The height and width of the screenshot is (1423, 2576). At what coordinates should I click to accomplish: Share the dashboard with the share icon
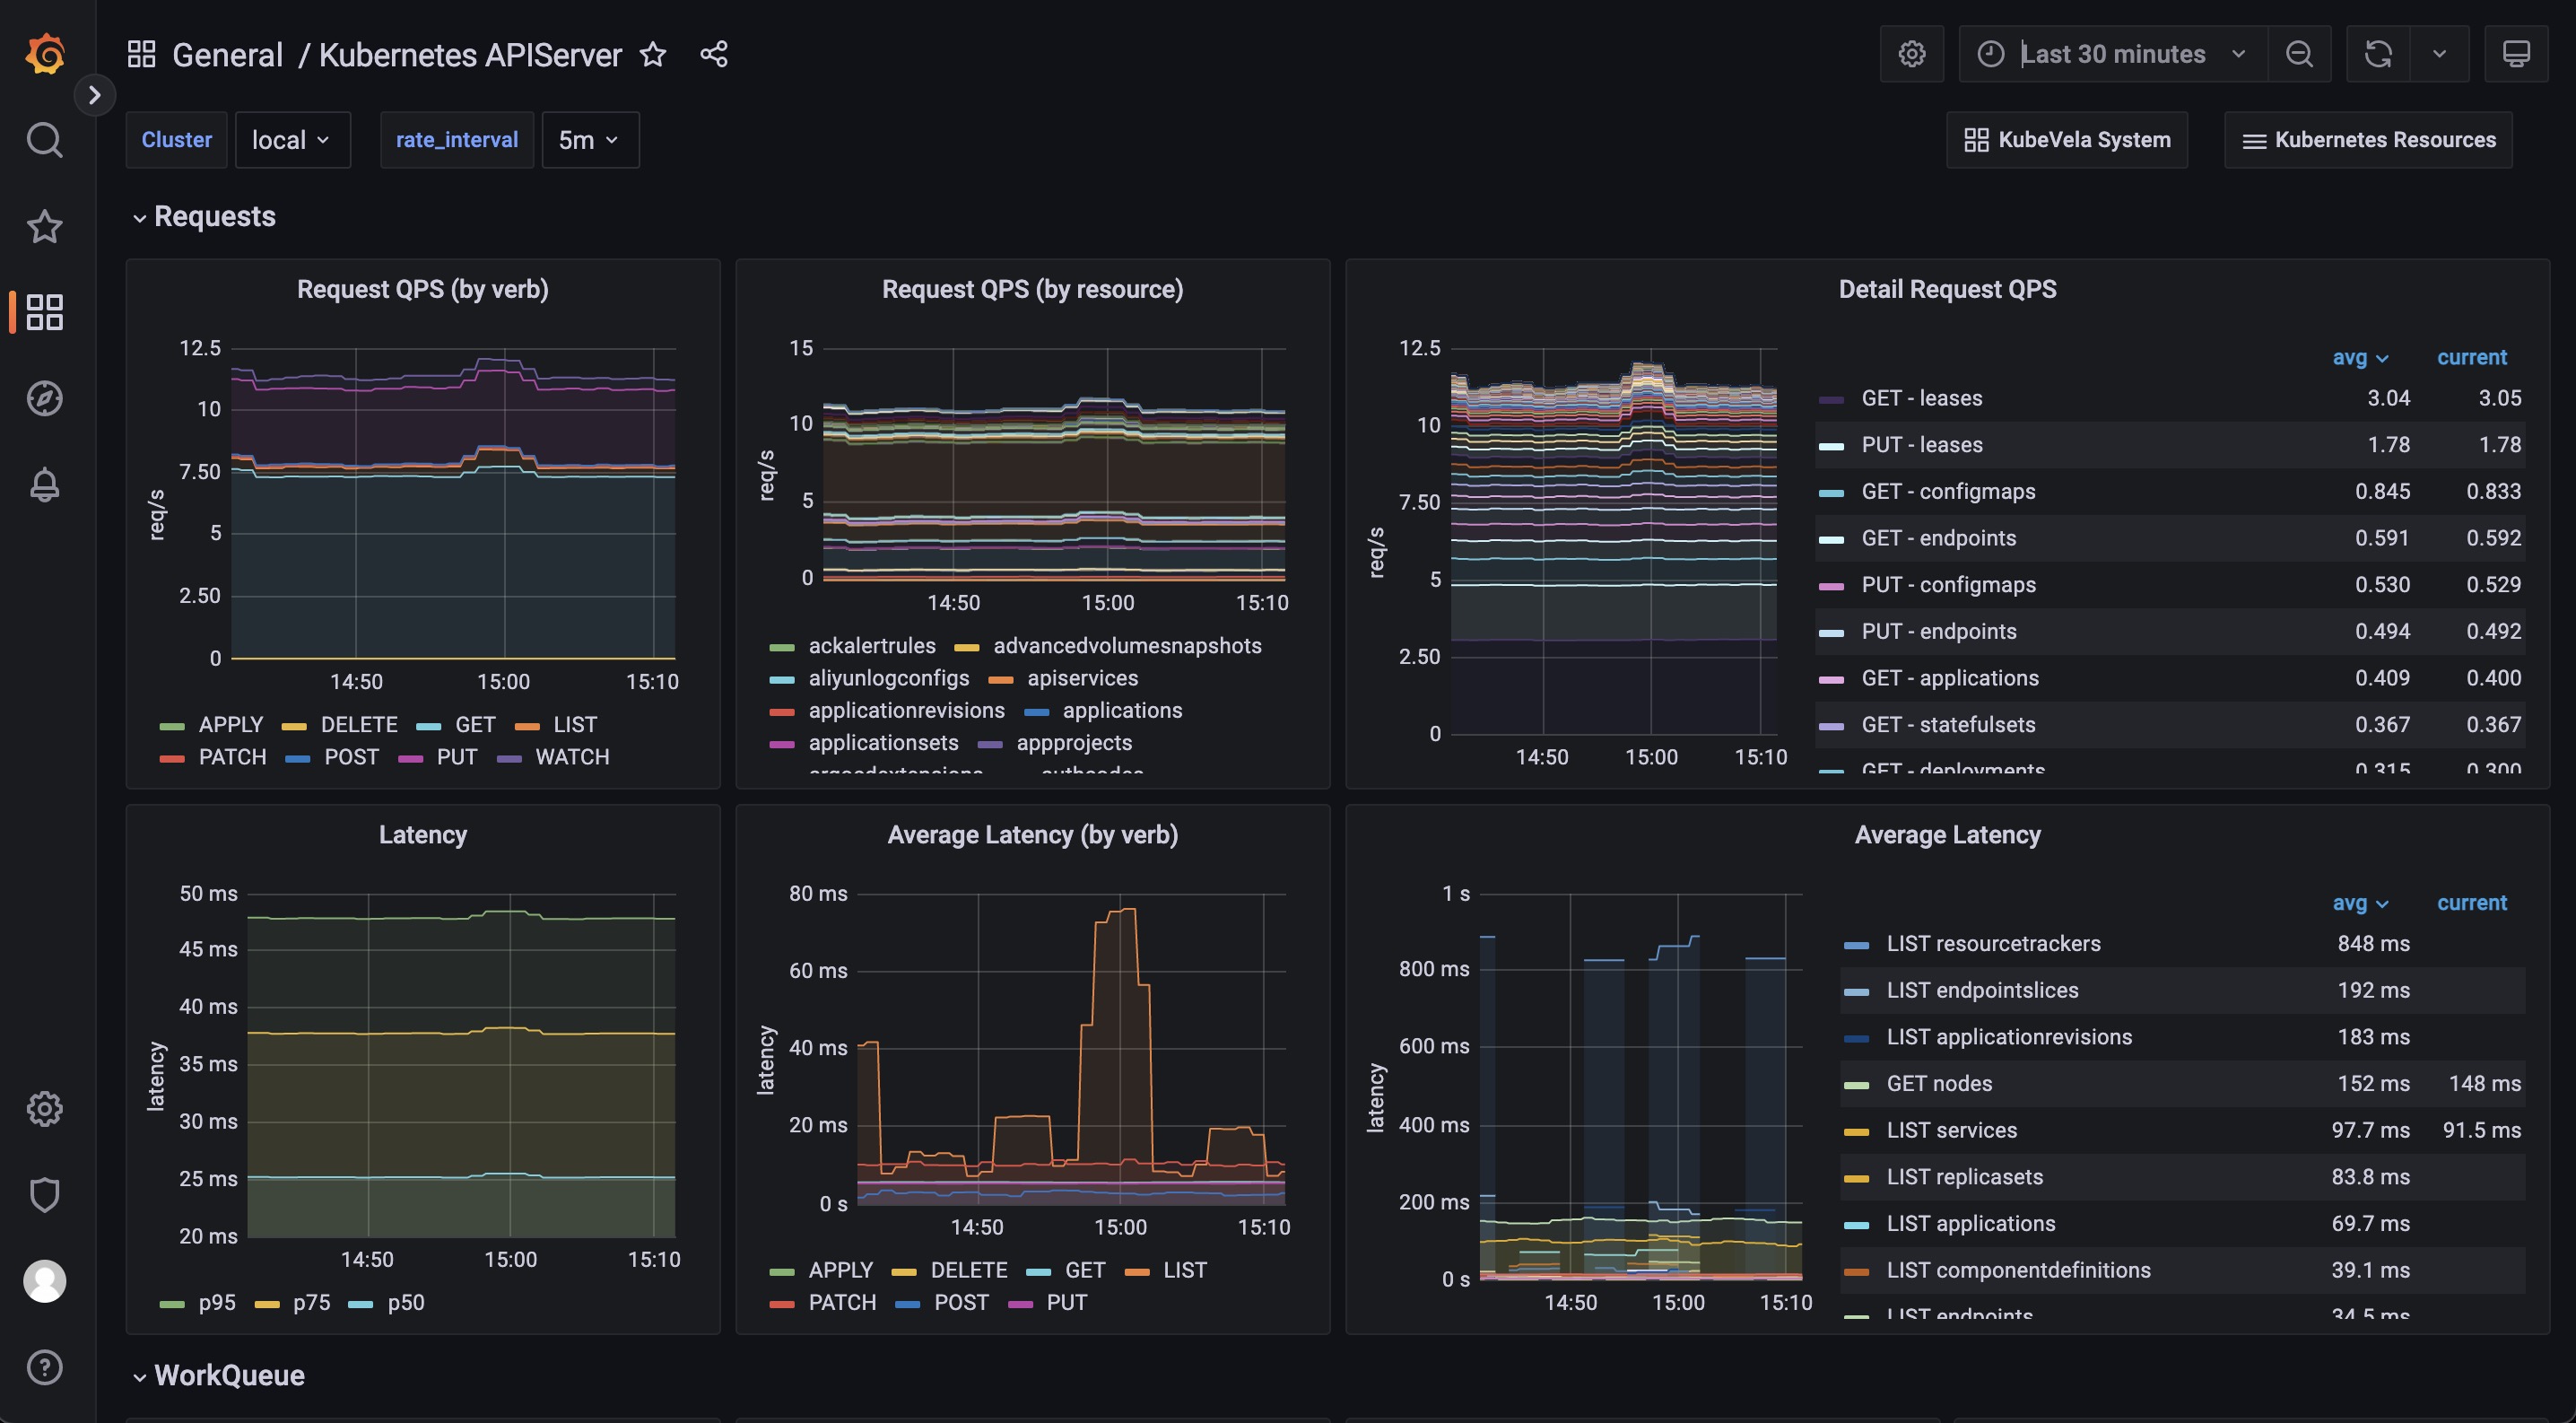[x=714, y=54]
